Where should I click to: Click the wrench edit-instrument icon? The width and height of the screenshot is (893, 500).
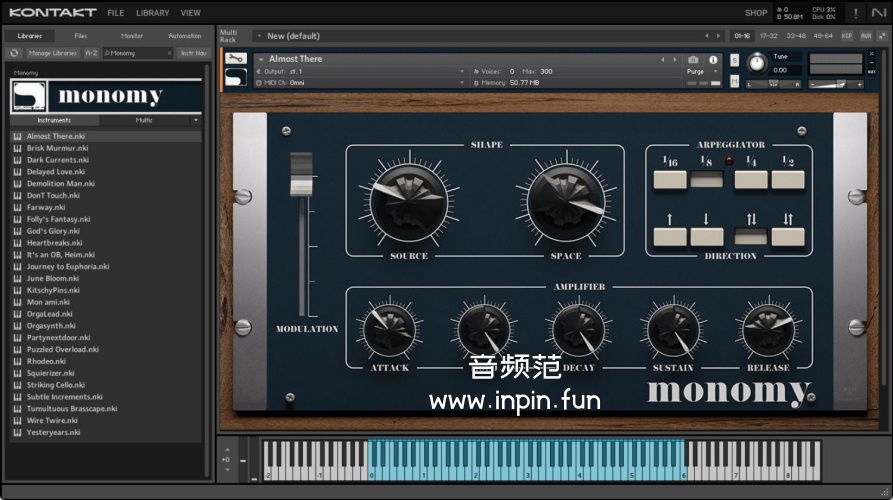pos(235,60)
